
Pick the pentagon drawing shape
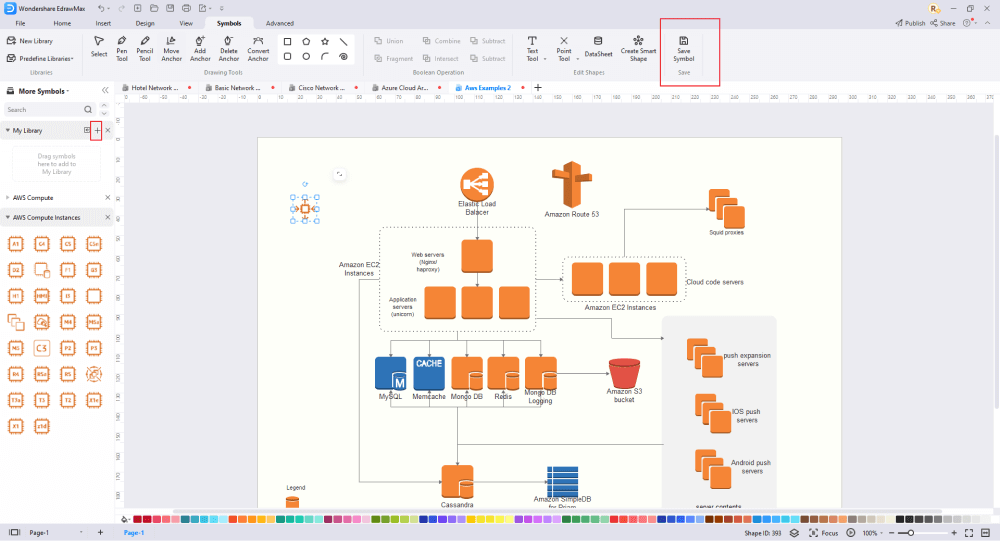tap(306, 41)
